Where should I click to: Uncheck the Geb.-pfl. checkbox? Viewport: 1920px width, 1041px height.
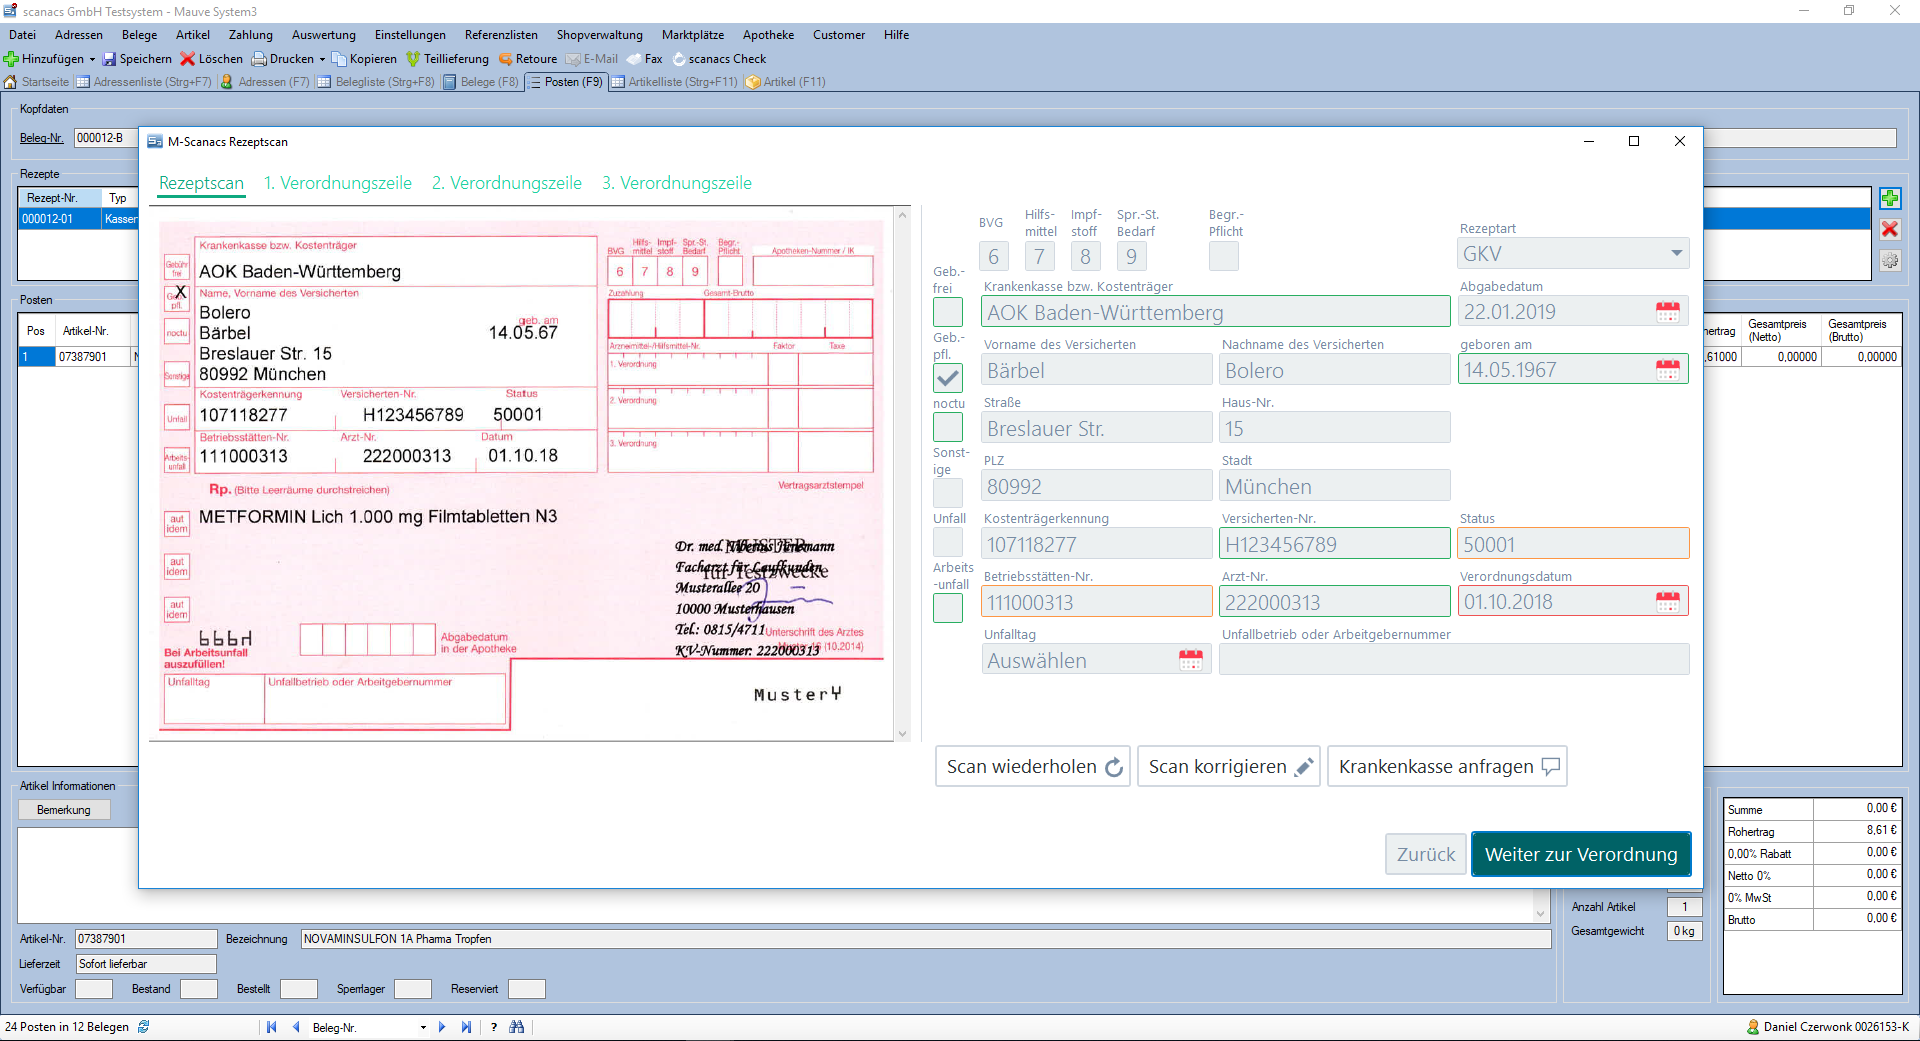point(948,378)
